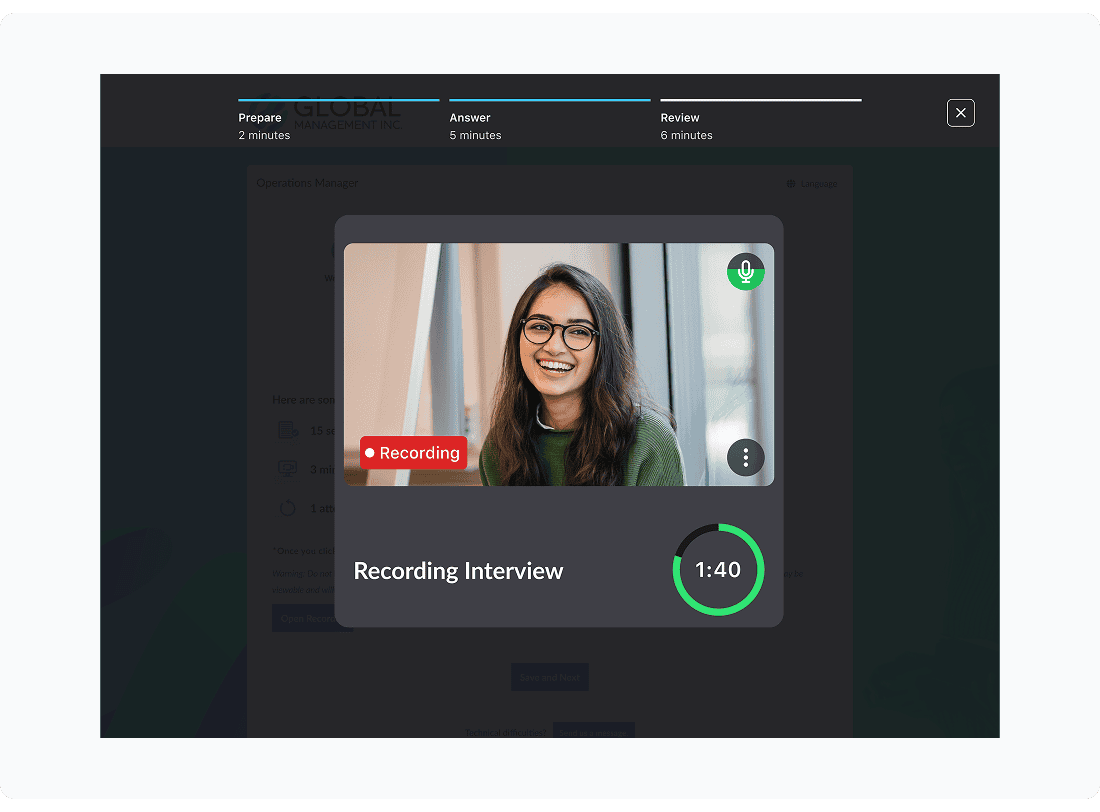Click the Operations Manager title text
Viewport: 1100px width, 812px height.
pyautogui.click(x=307, y=183)
